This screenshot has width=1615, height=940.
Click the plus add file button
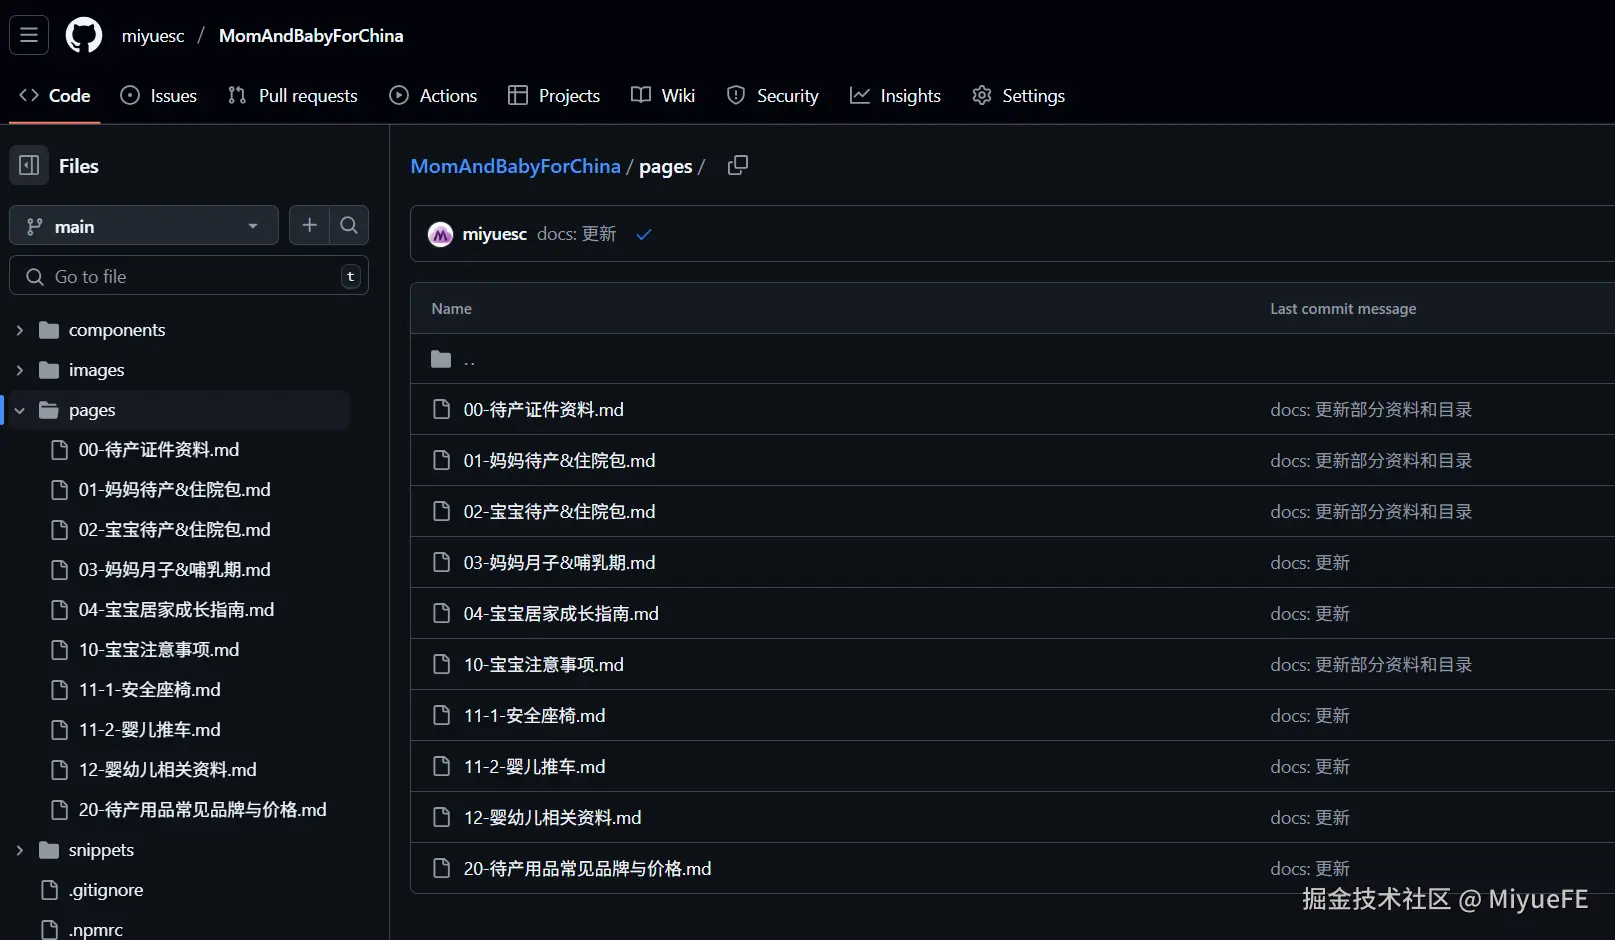pos(309,226)
